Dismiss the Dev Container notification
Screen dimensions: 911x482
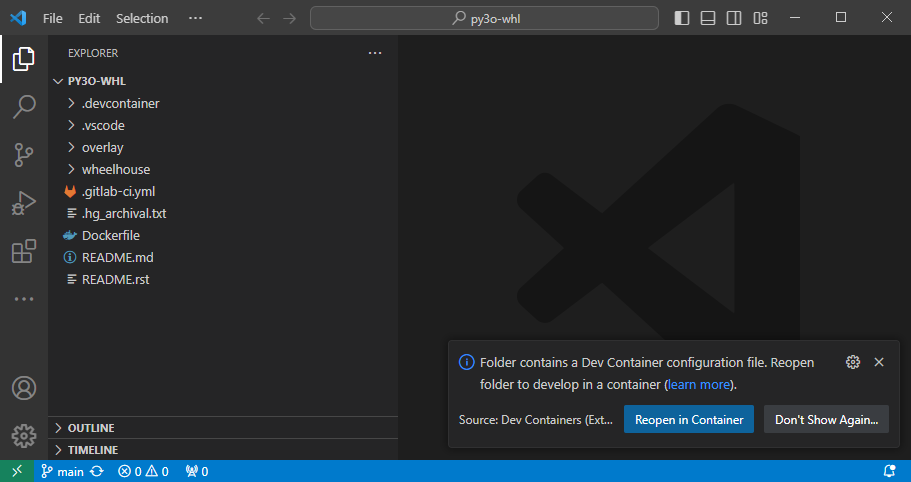(x=879, y=362)
